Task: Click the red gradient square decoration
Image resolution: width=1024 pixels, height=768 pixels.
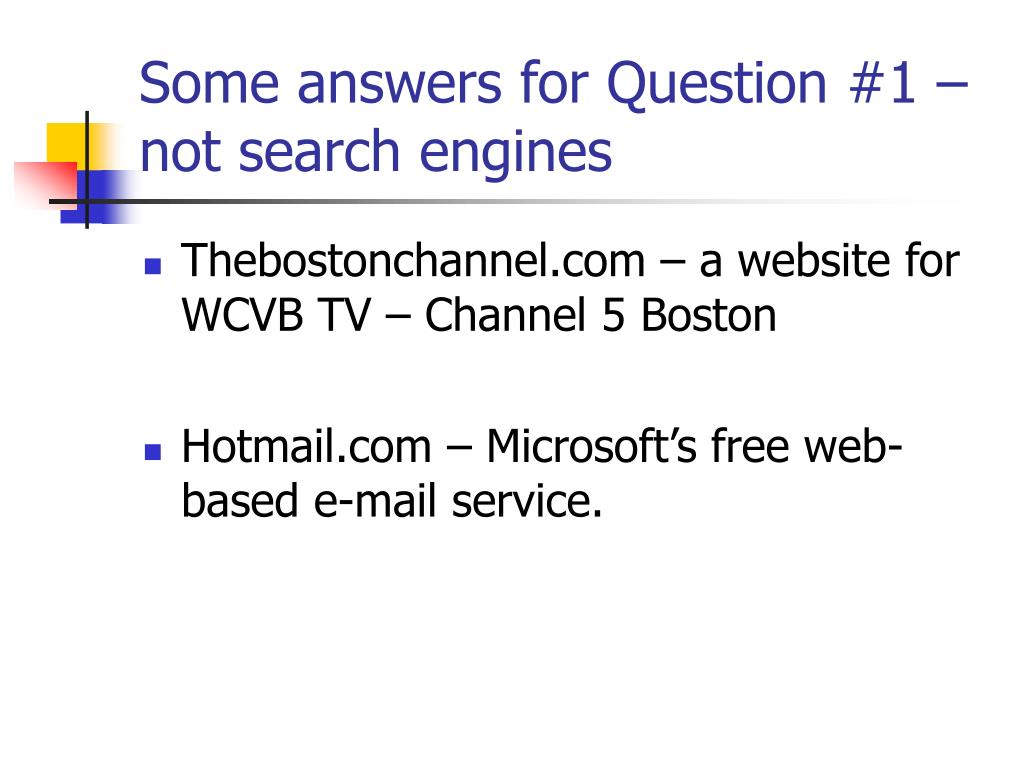Action: pyautogui.click(x=45, y=185)
